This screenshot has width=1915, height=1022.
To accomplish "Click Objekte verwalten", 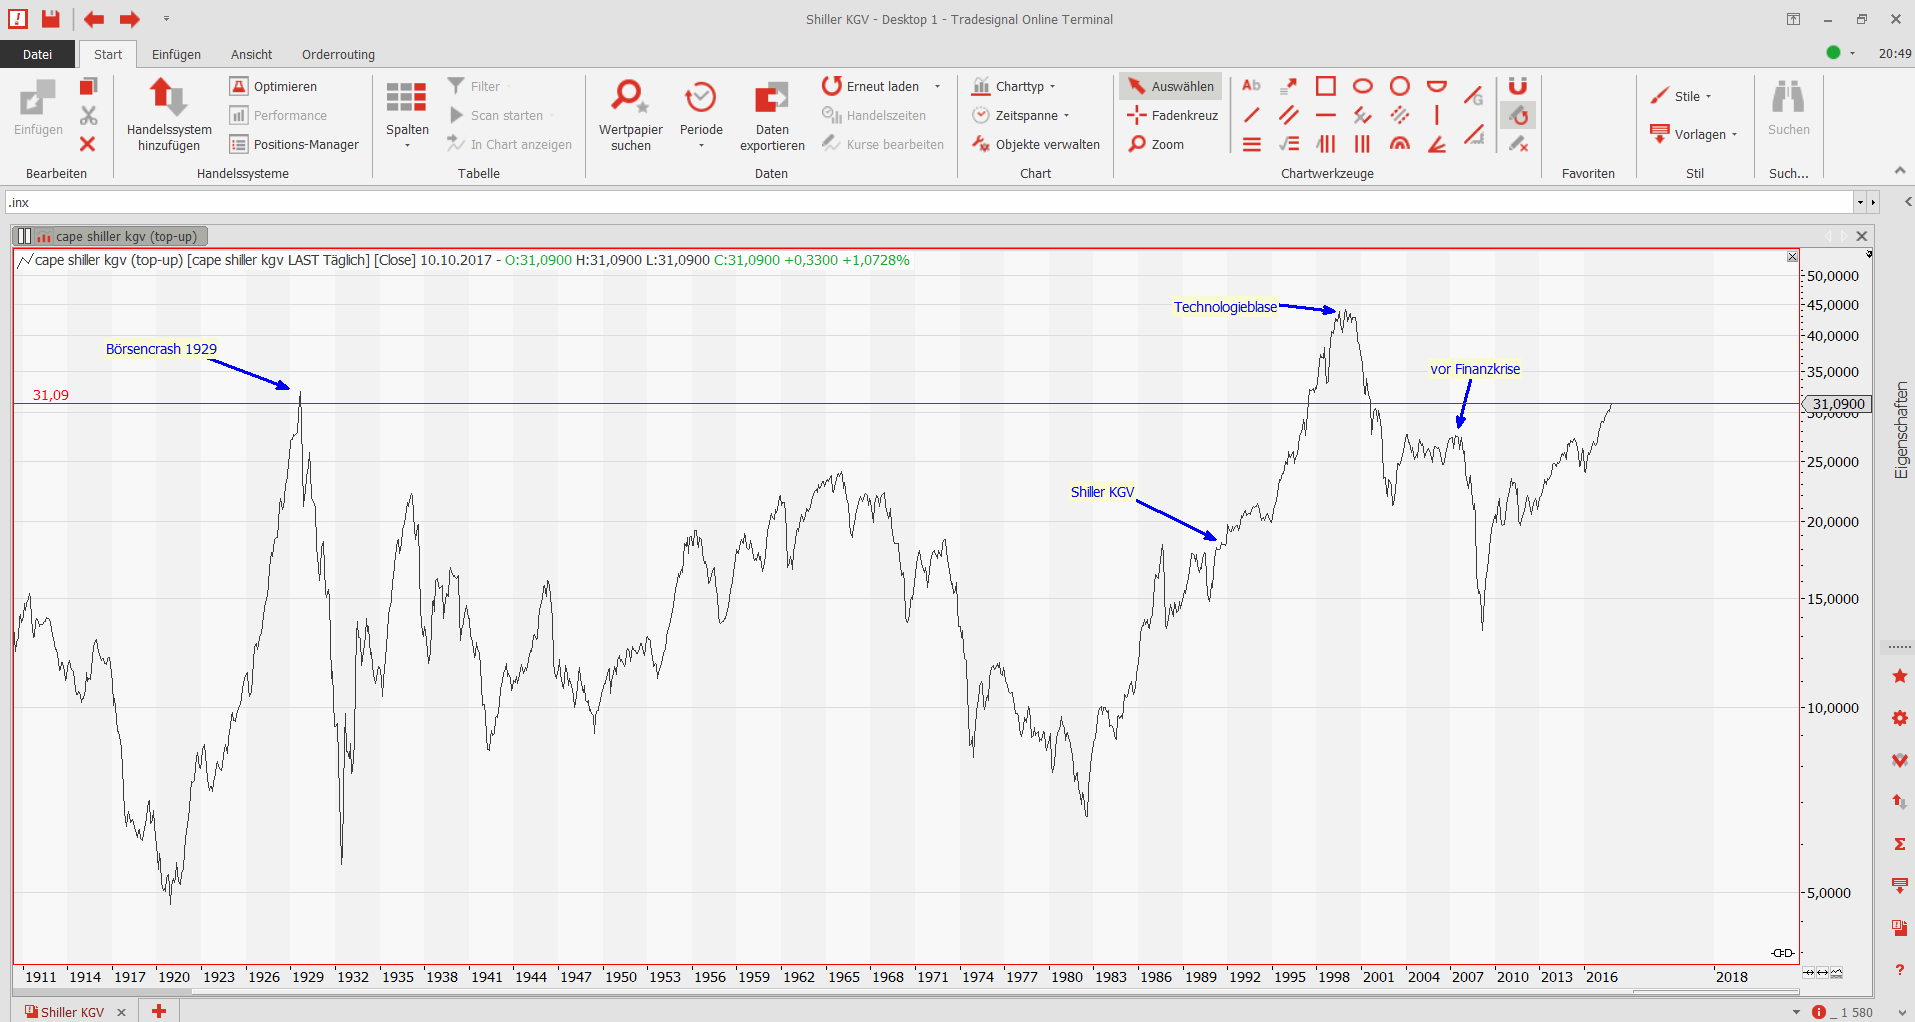I will [1036, 144].
